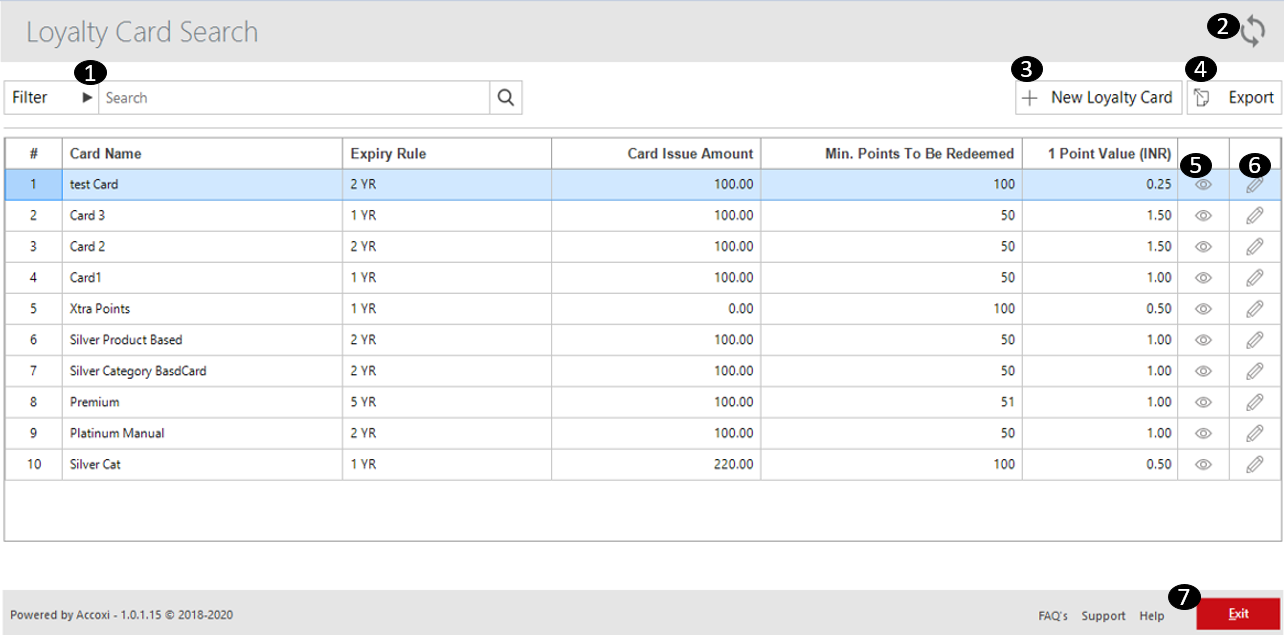The width and height of the screenshot is (1285, 635).
Task: Edit the Card1 row
Action: 1255,278
